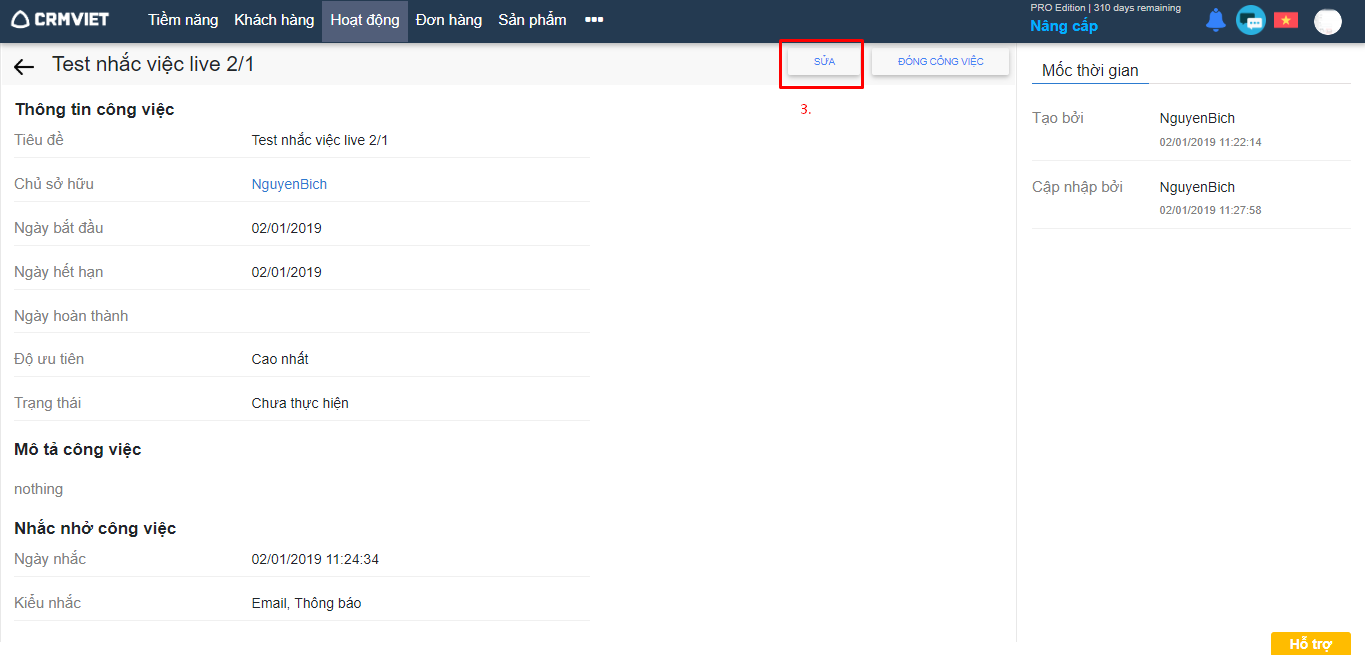
Task: Click the Chưa thực hiện status value
Action: click(300, 403)
